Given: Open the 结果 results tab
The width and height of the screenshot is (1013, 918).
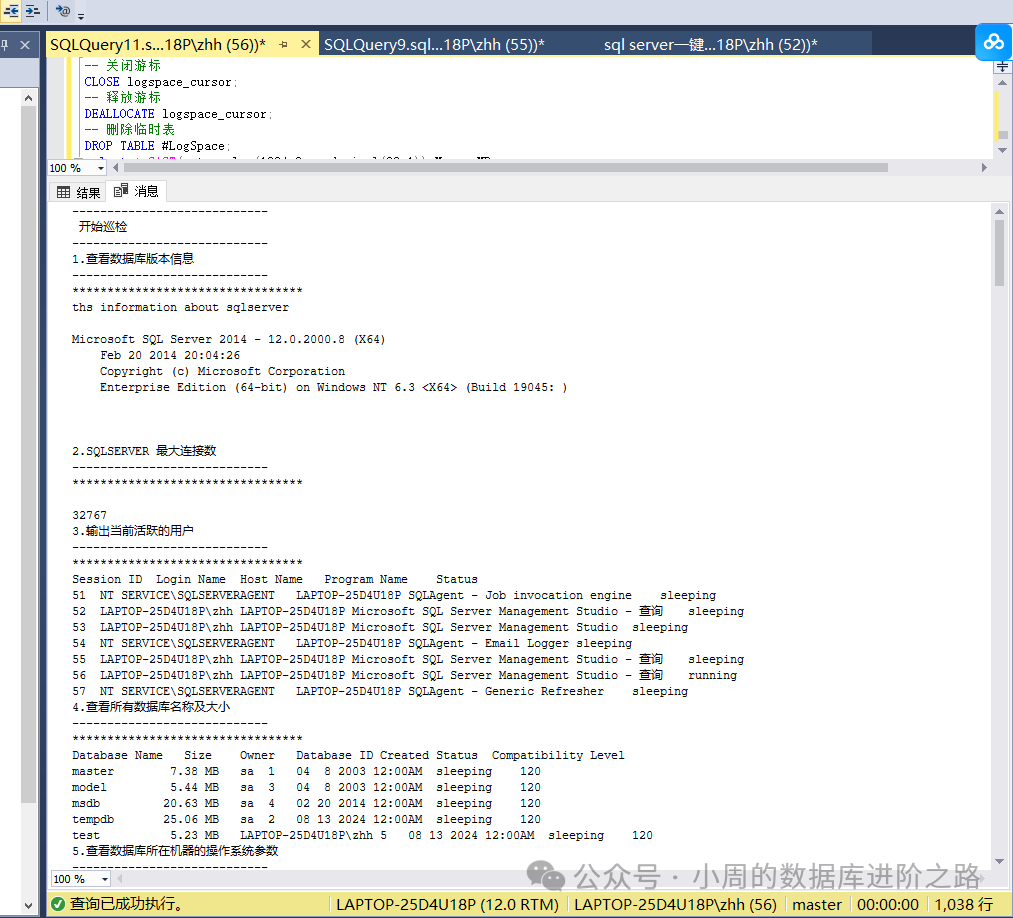Looking at the screenshot, I should 78,192.
